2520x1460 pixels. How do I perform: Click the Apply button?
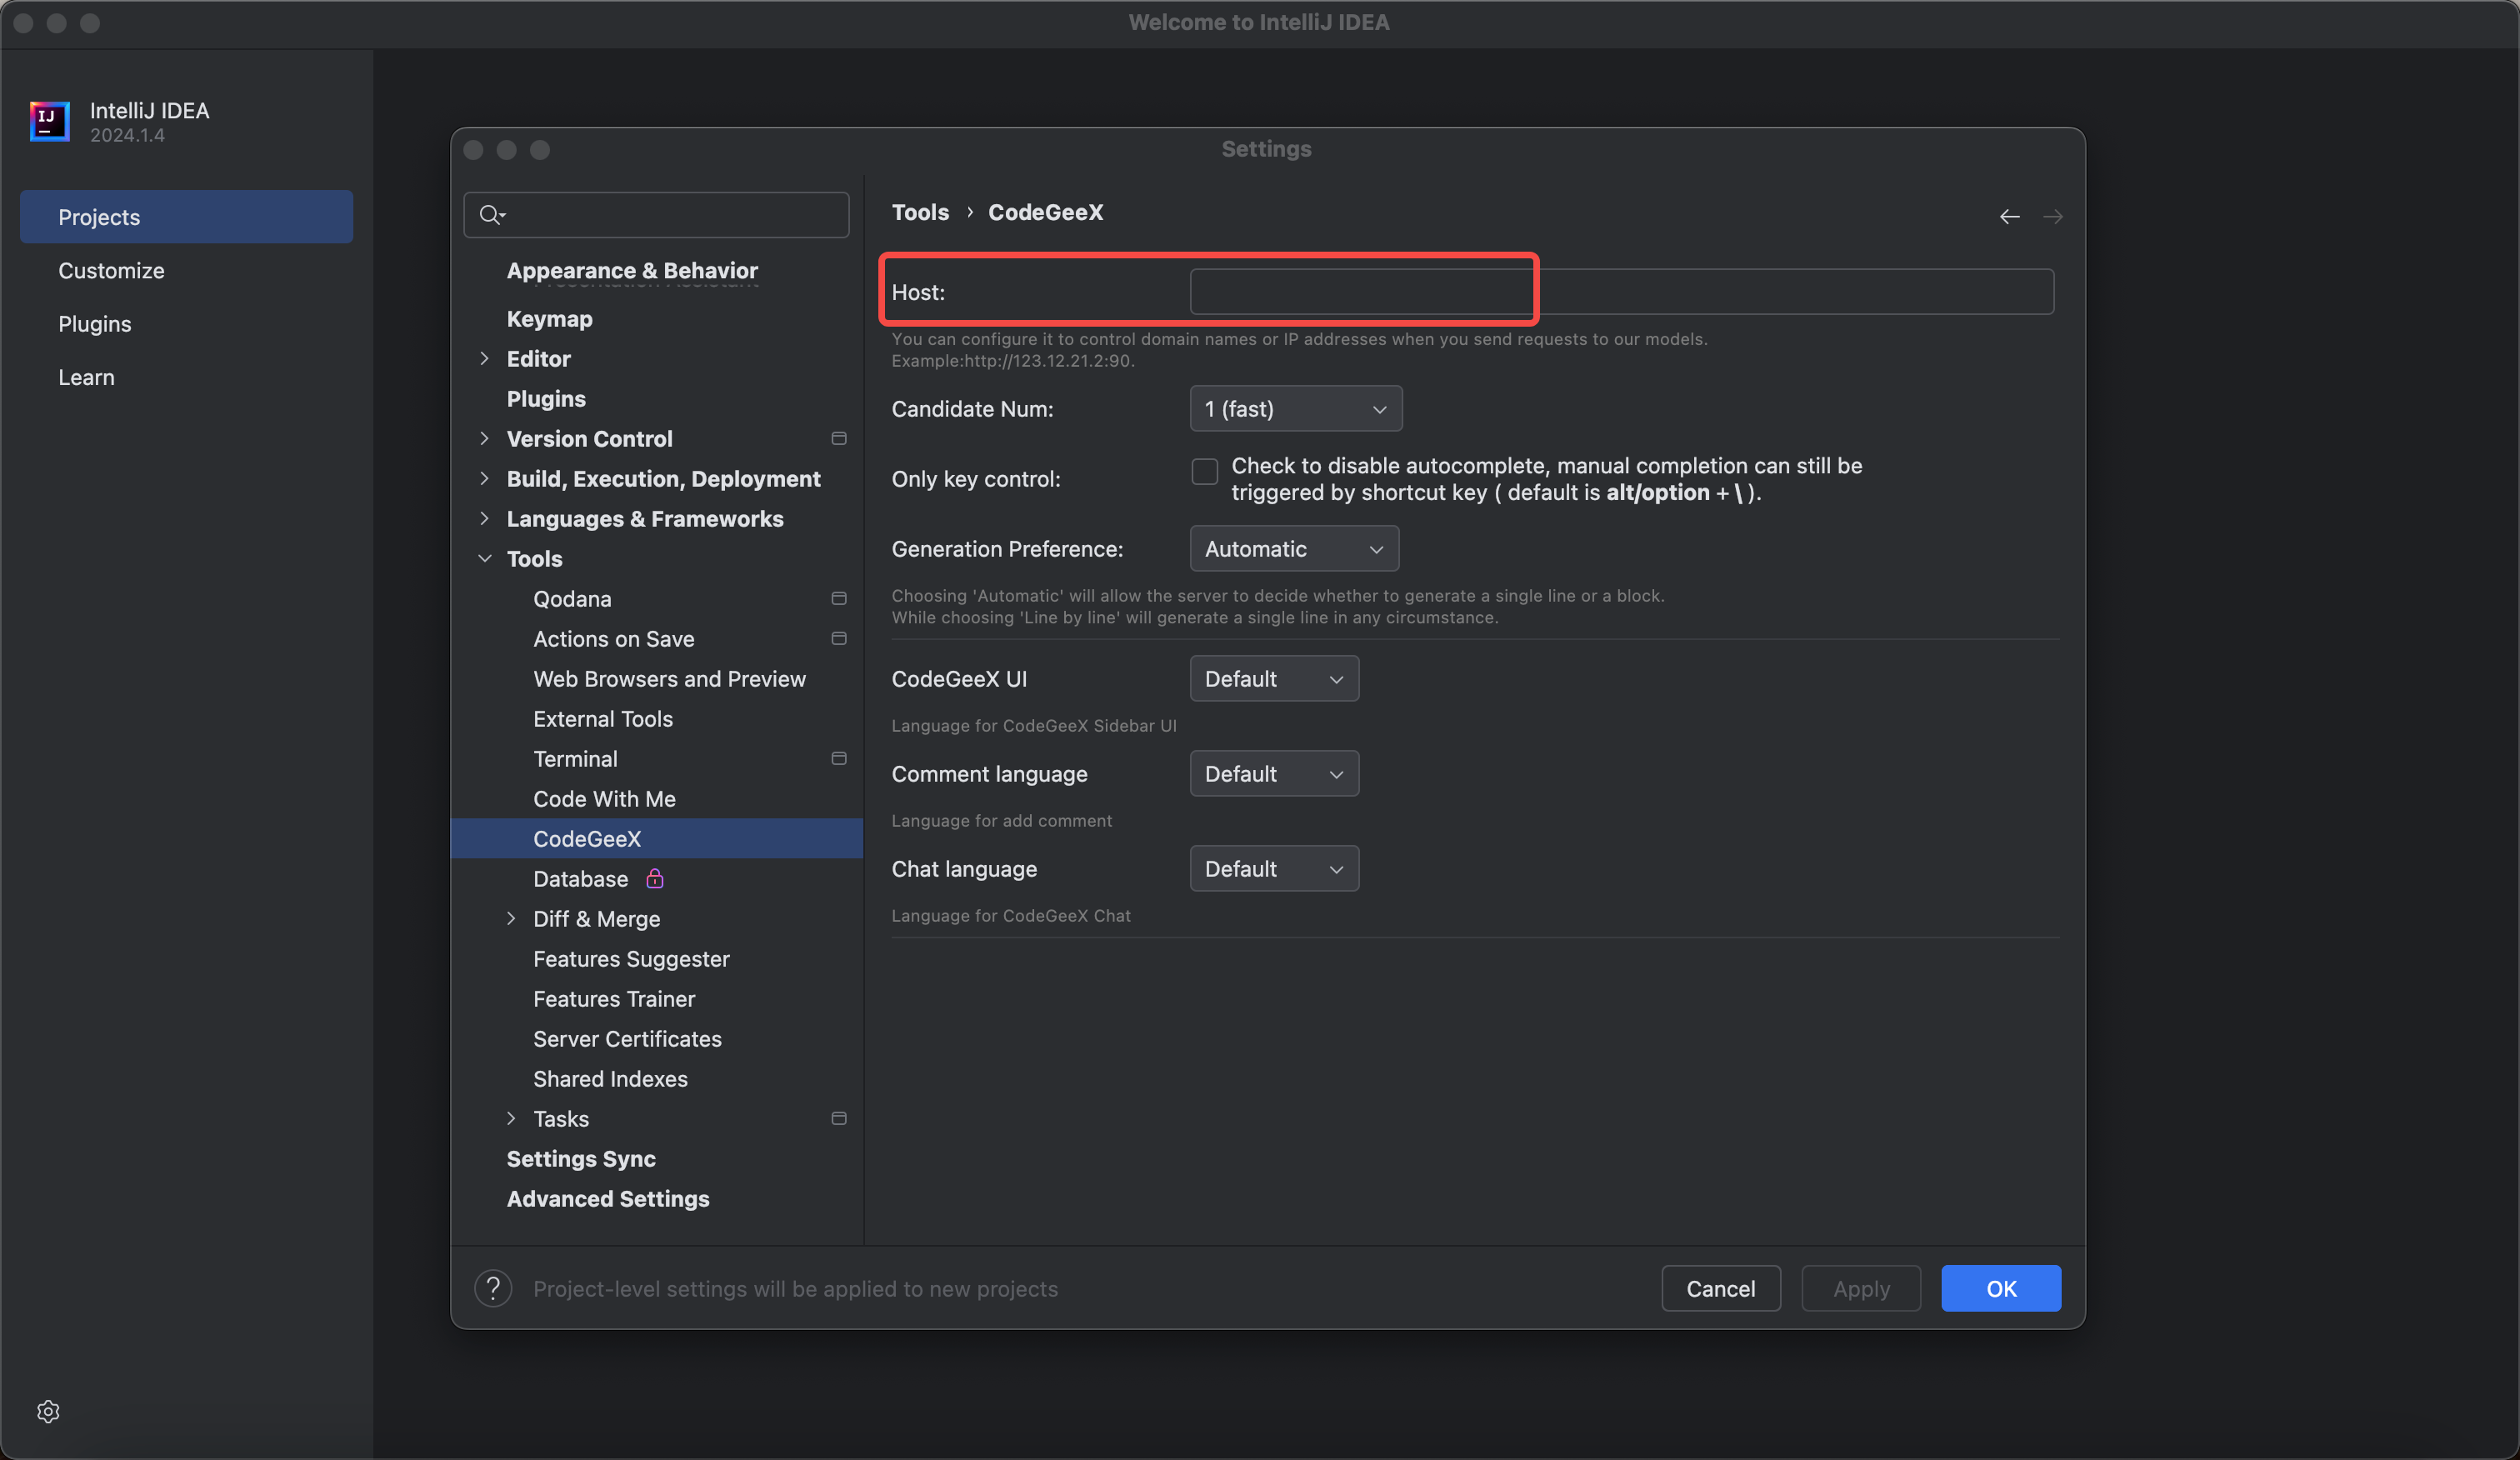pos(1860,1288)
